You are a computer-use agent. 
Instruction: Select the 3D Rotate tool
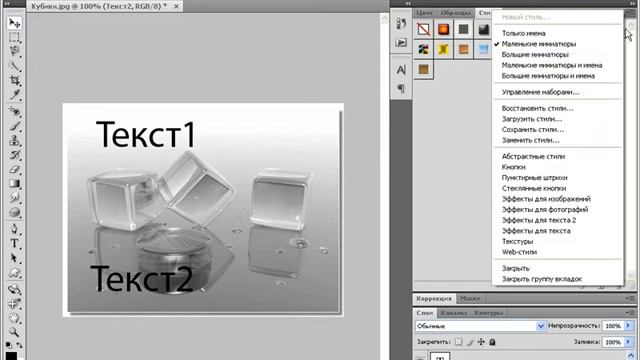[14, 289]
